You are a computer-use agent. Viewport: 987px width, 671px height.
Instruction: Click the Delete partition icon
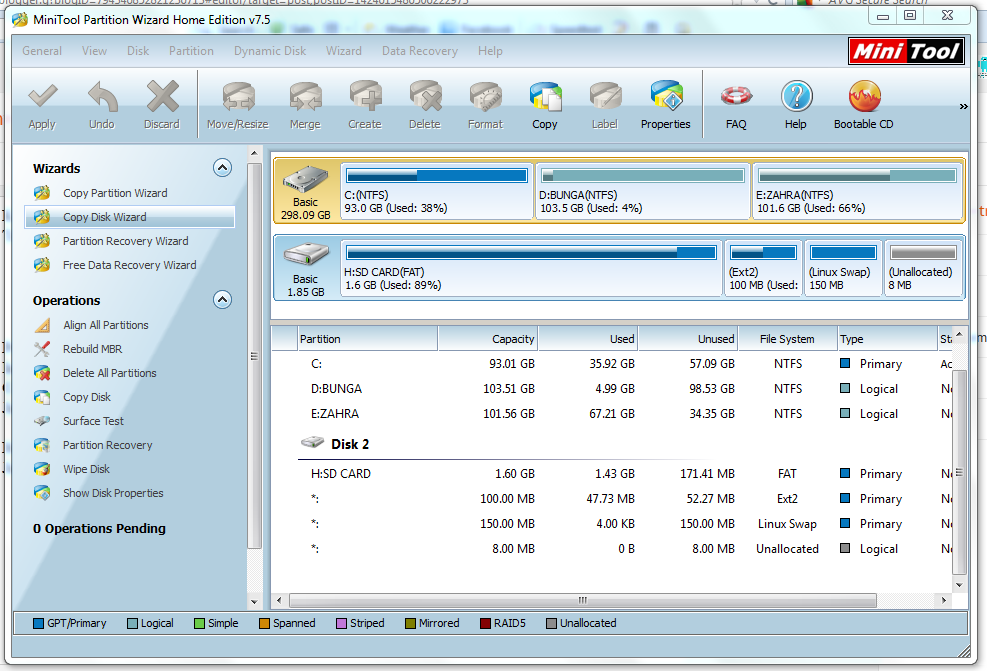tap(425, 98)
